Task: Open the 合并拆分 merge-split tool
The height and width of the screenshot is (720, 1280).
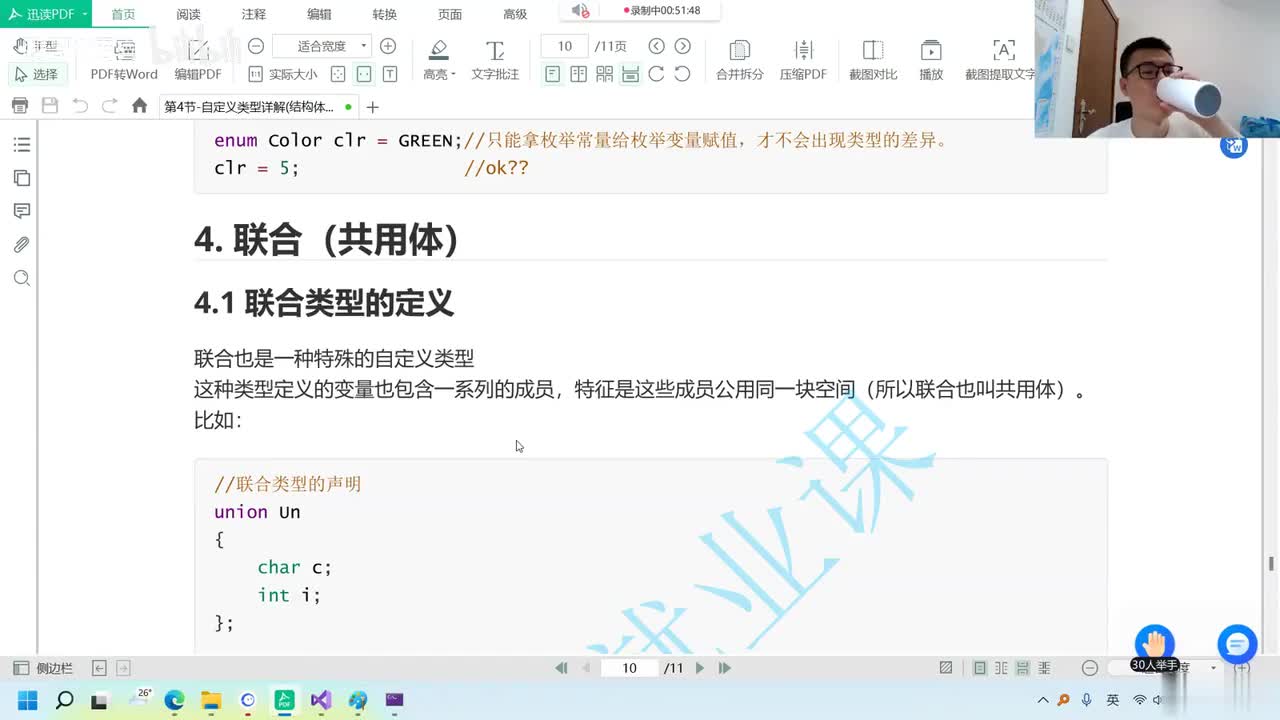Action: 739,60
